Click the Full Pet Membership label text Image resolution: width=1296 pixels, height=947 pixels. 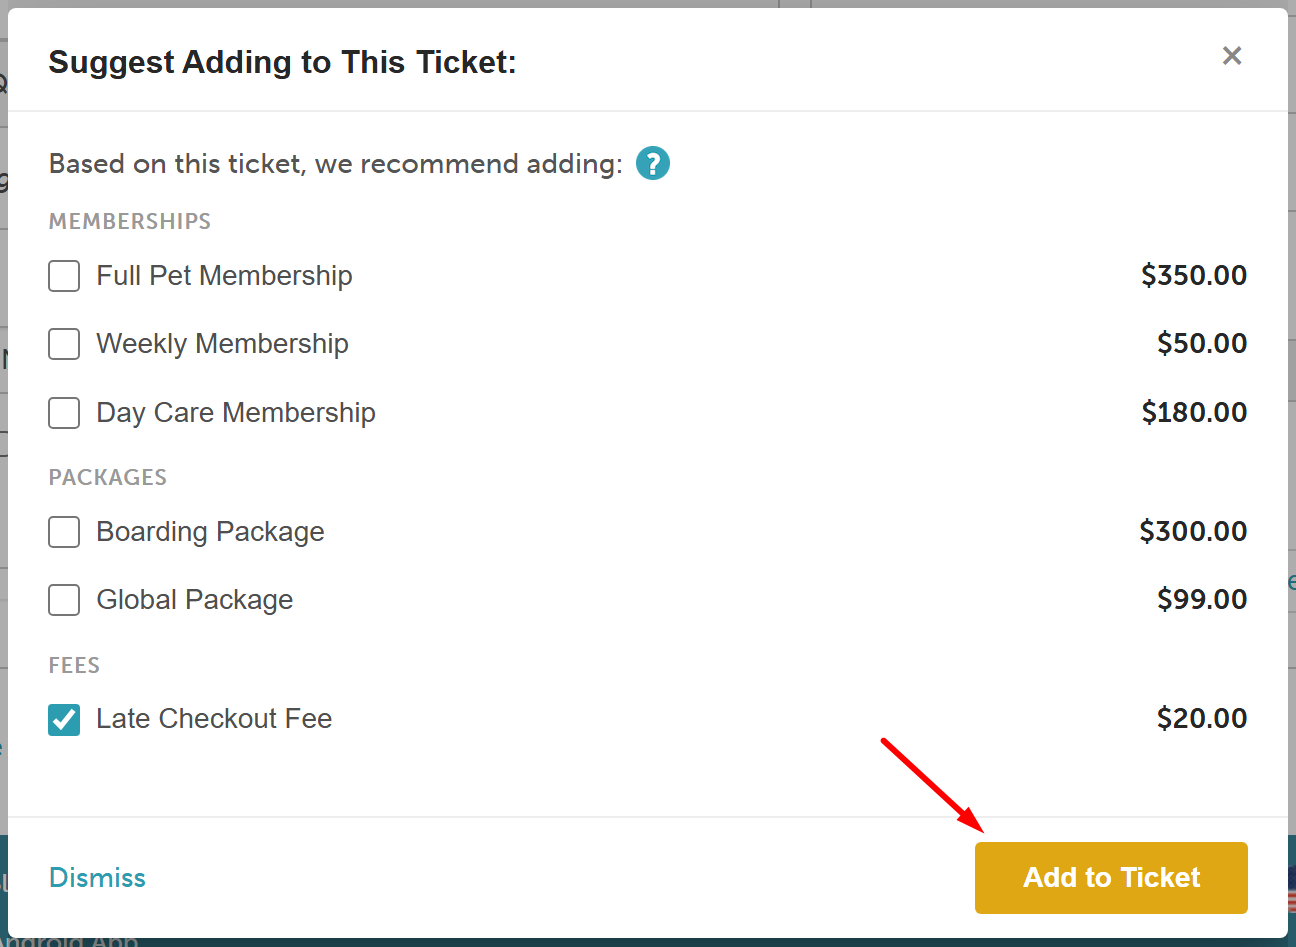coord(224,276)
